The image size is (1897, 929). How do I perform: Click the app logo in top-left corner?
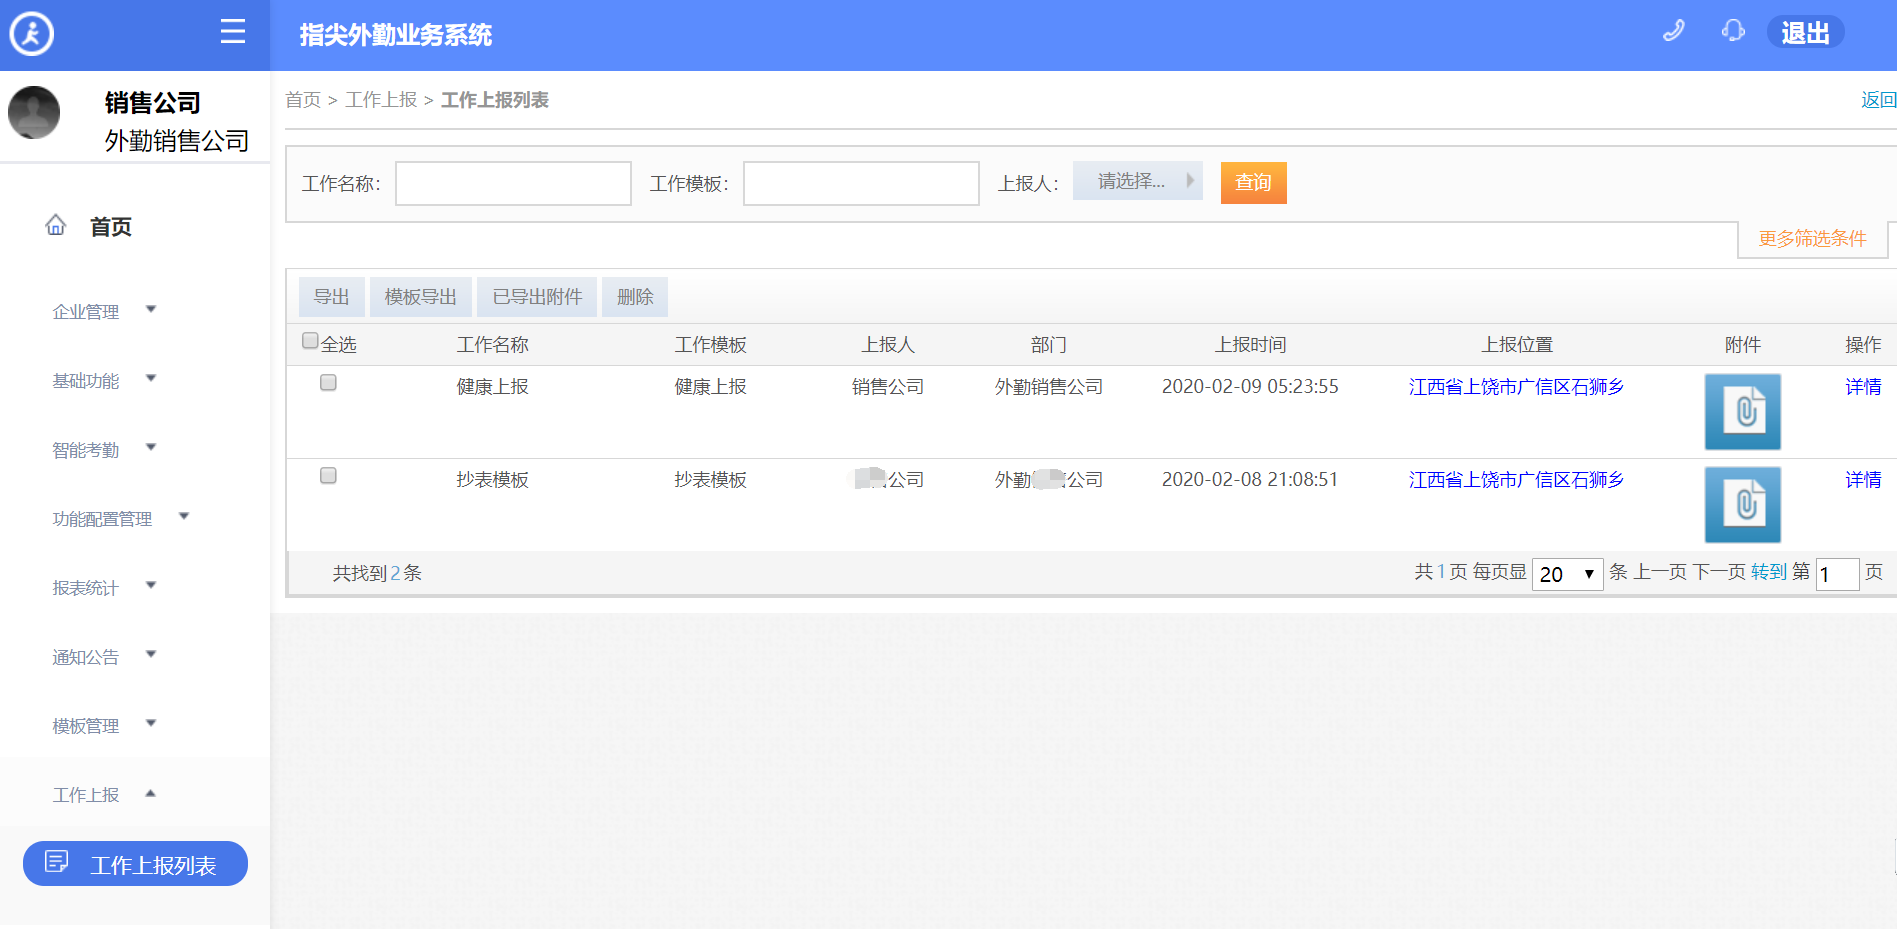click(x=32, y=34)
